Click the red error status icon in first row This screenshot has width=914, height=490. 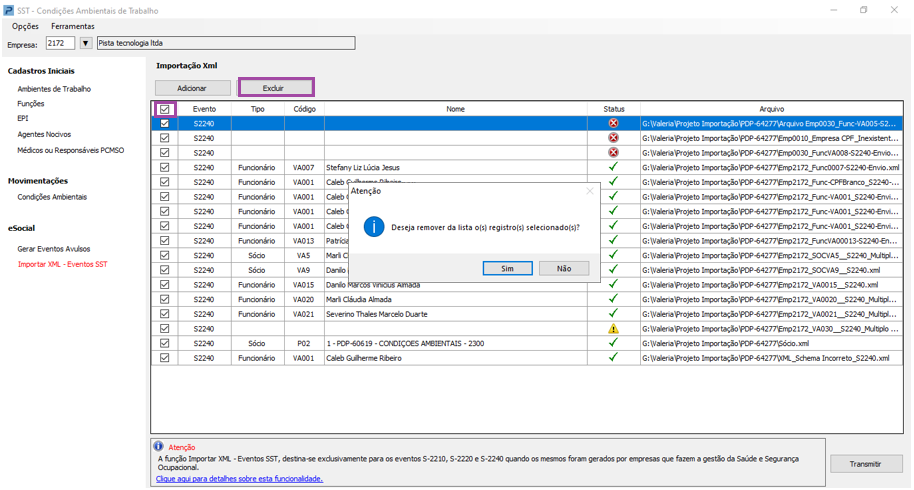(x=613, y=123)
